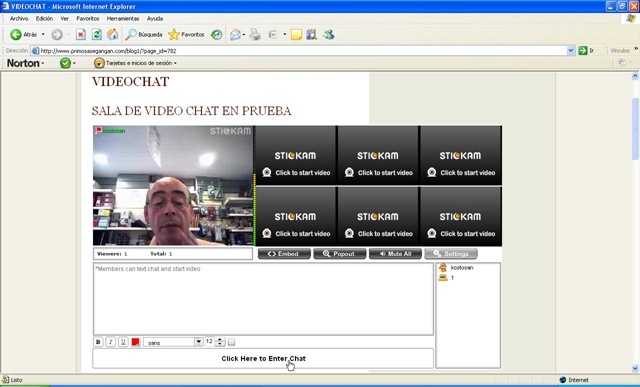Expand the Edit icon dropdown arrow
Viewport: 640px width, 387px height.
point(284,35)
